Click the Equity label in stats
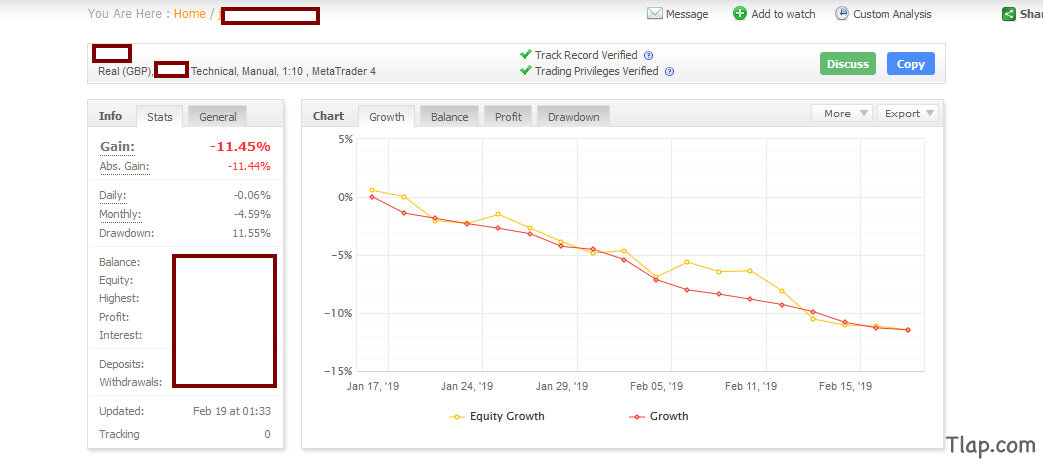The width and height of the screenshot is (1043, 467). (x=116, y=281)
